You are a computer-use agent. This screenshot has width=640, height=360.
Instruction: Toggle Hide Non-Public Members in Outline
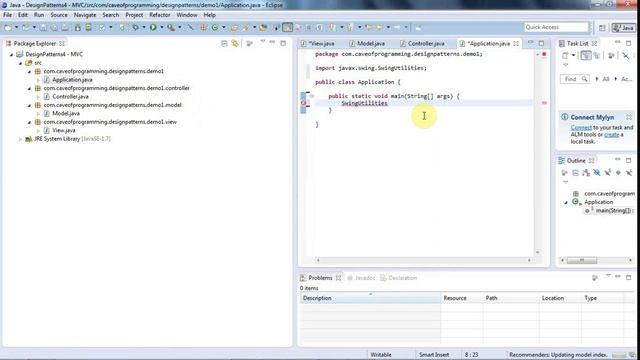(618, 173)
